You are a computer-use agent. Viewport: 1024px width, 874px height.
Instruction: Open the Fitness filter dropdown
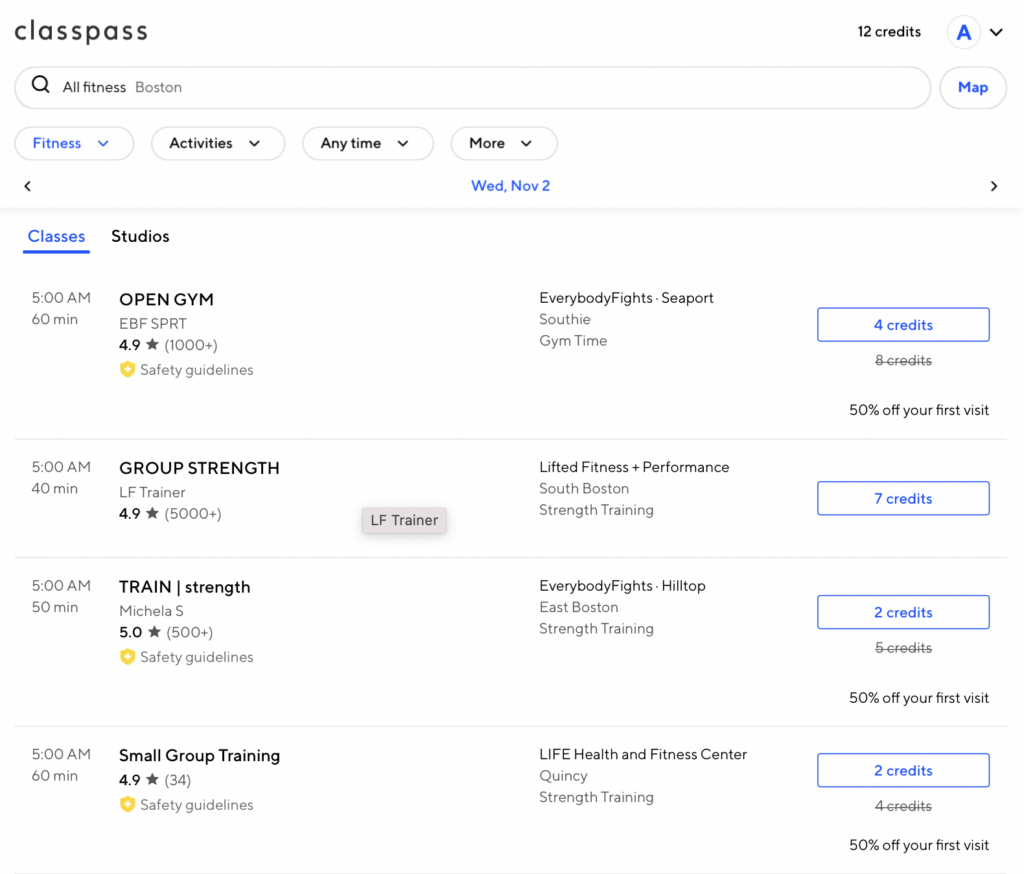pos(73,143)
